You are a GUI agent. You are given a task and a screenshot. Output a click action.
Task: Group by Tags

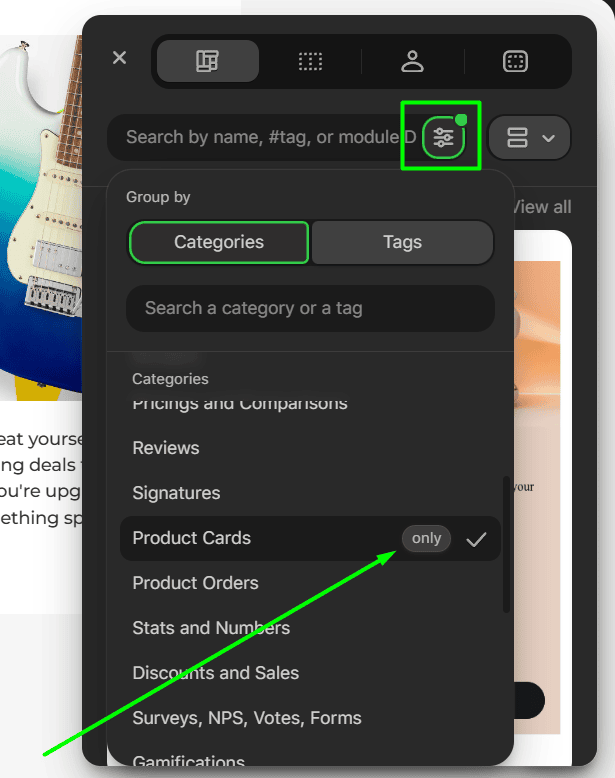click(402, 242)
